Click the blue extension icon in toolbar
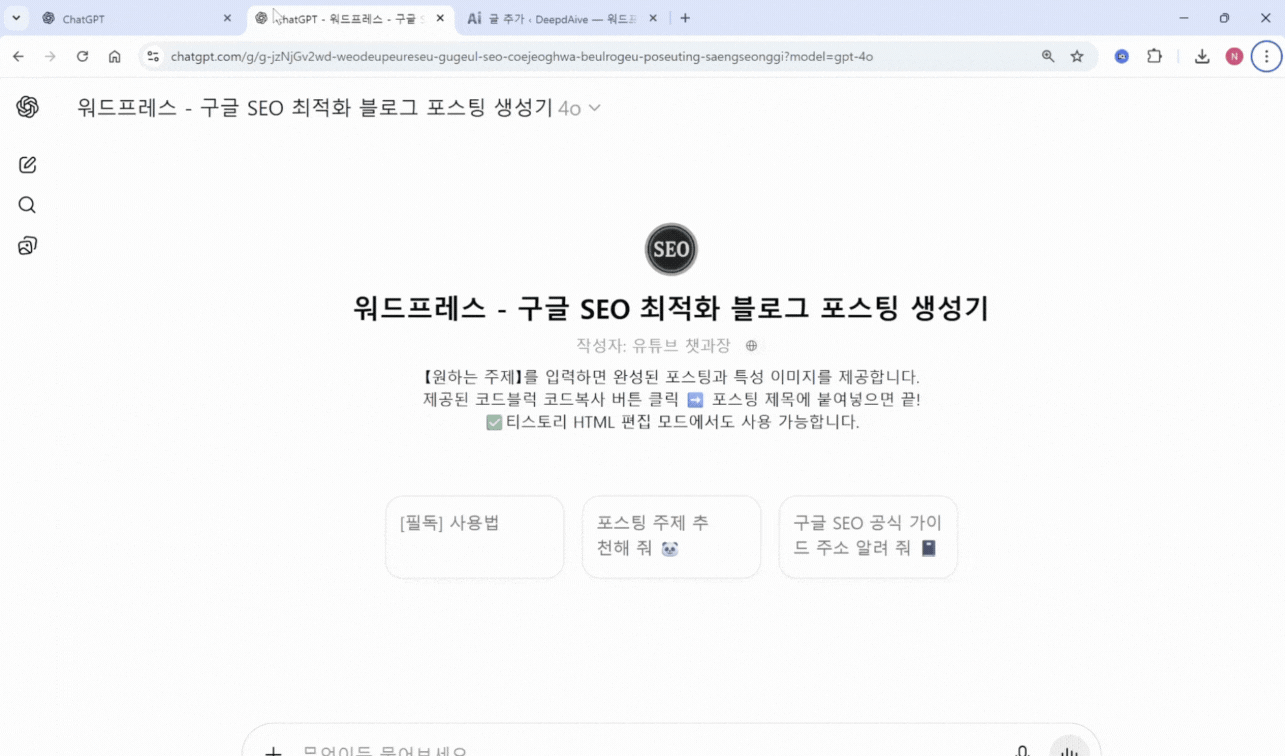This screenshot has height=756, width=1285. click(1122, 57)
